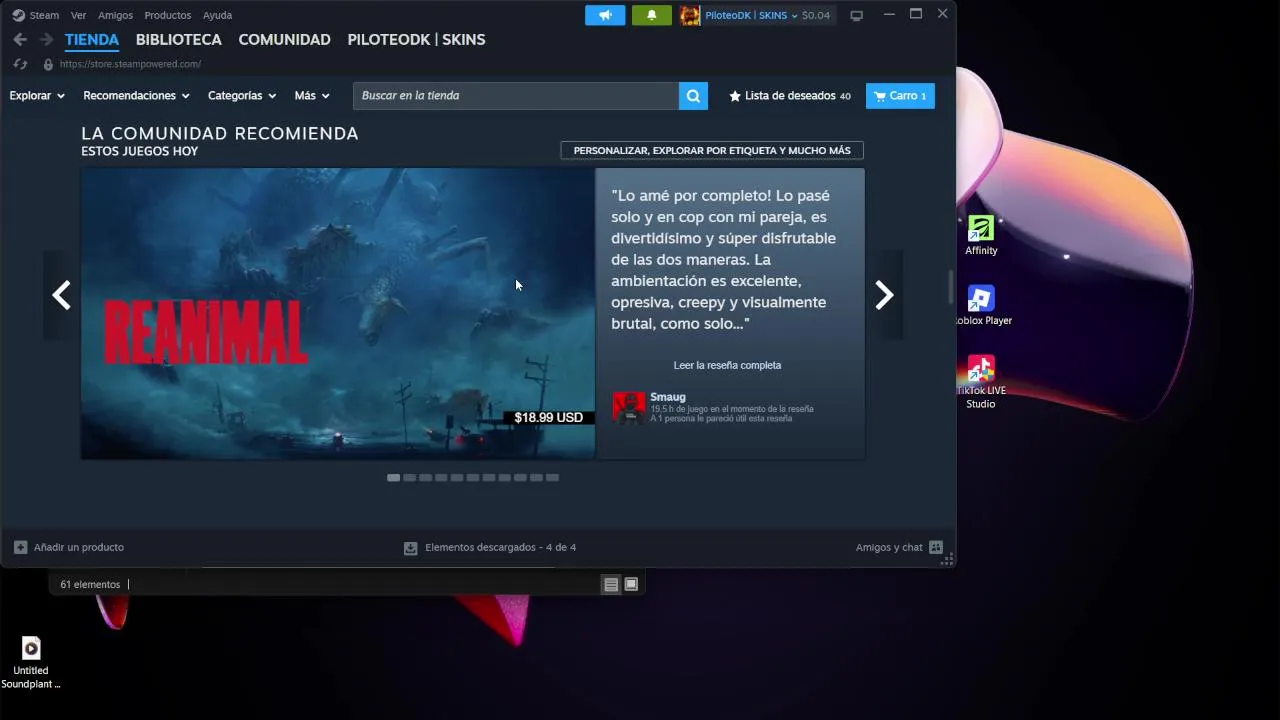Show next recommendation with right carousel arrow
Image resolution: width=1280 pixels, height=720 pixels.
coord(884,295)
